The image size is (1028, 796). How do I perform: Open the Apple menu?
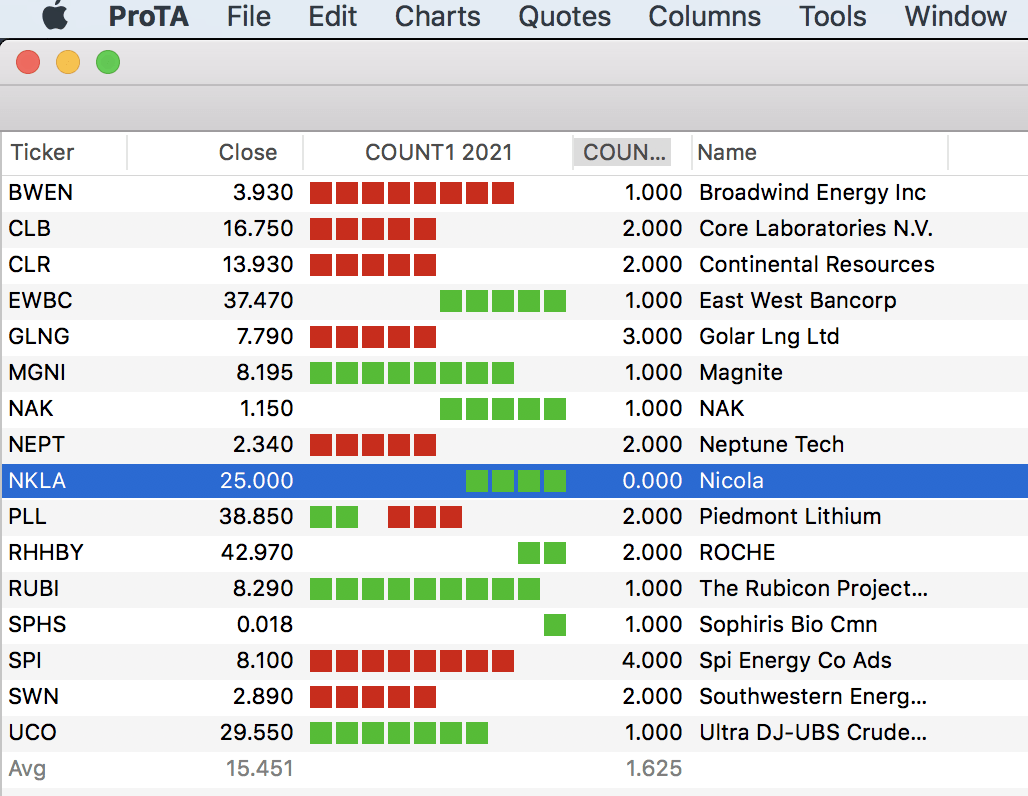[x=56, y=16]
